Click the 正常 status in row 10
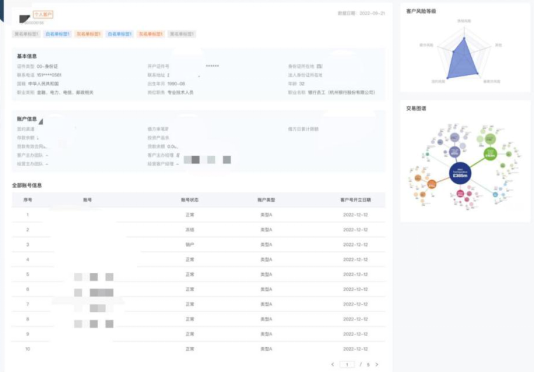 coord(190,349)
